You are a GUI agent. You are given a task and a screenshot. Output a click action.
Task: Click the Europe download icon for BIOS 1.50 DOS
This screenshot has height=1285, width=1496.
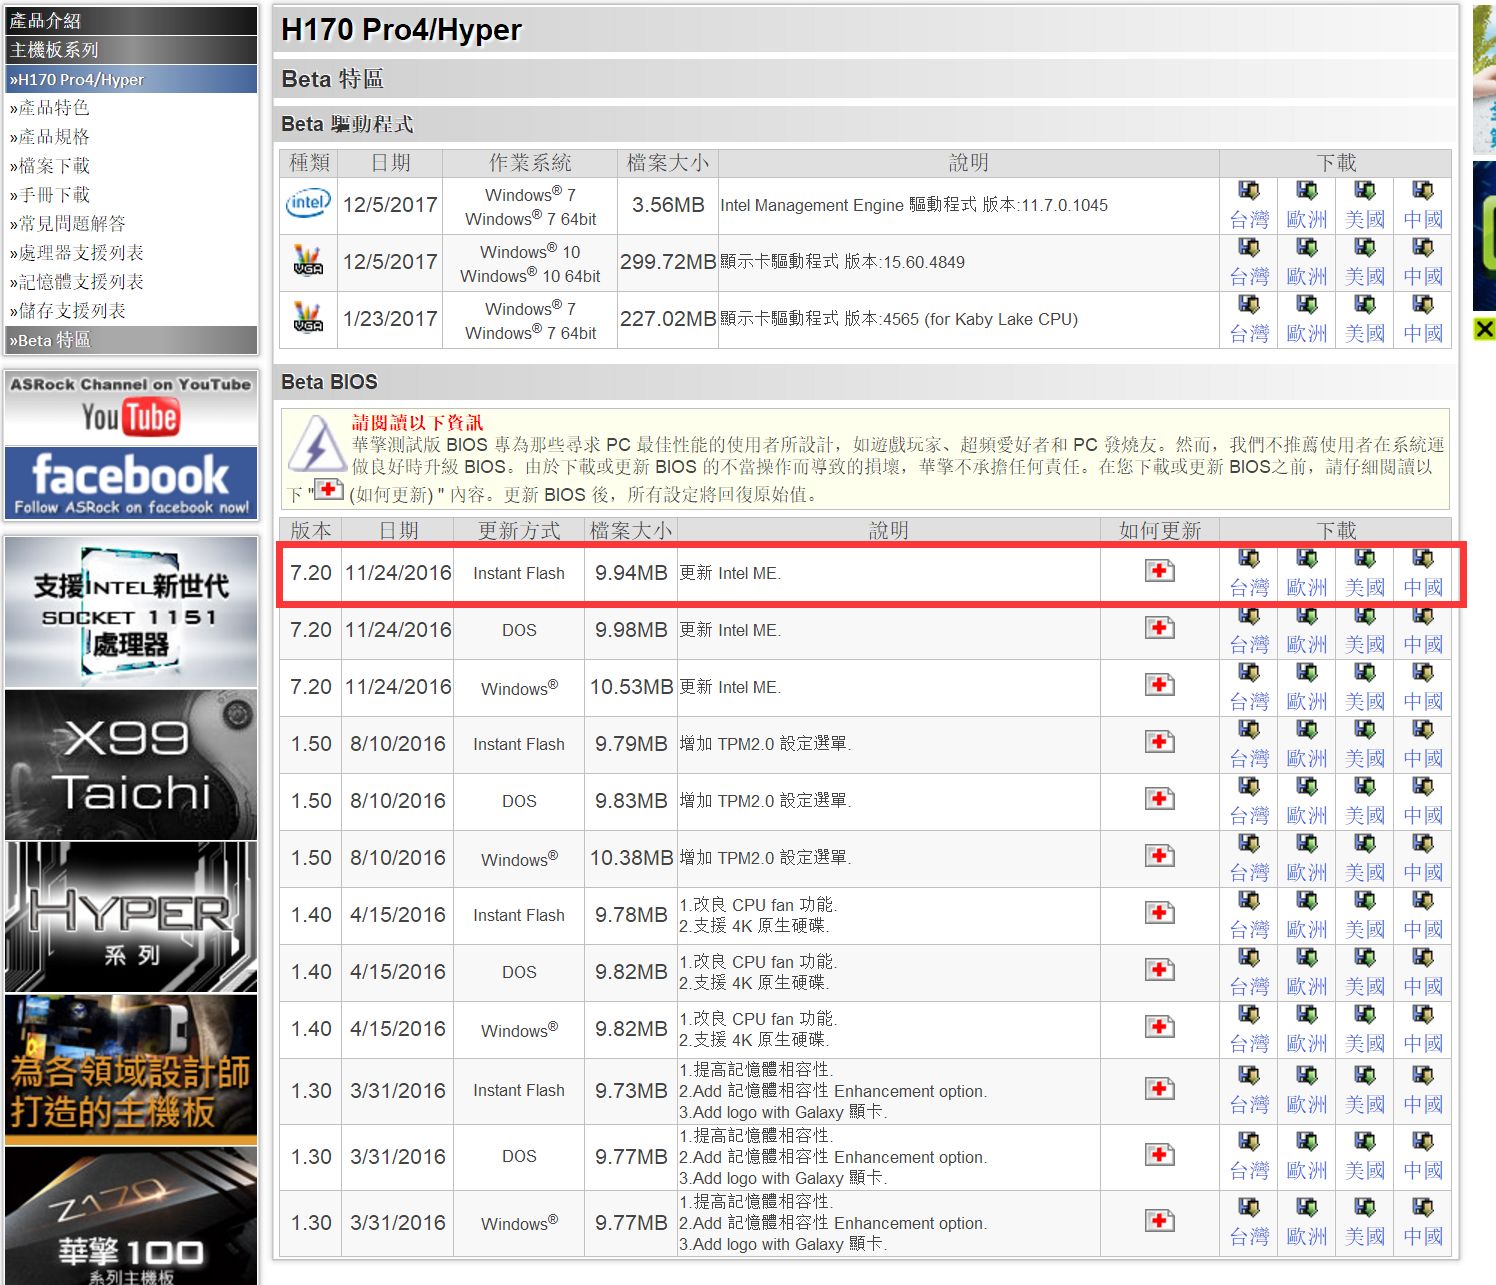click(1307, 787)
